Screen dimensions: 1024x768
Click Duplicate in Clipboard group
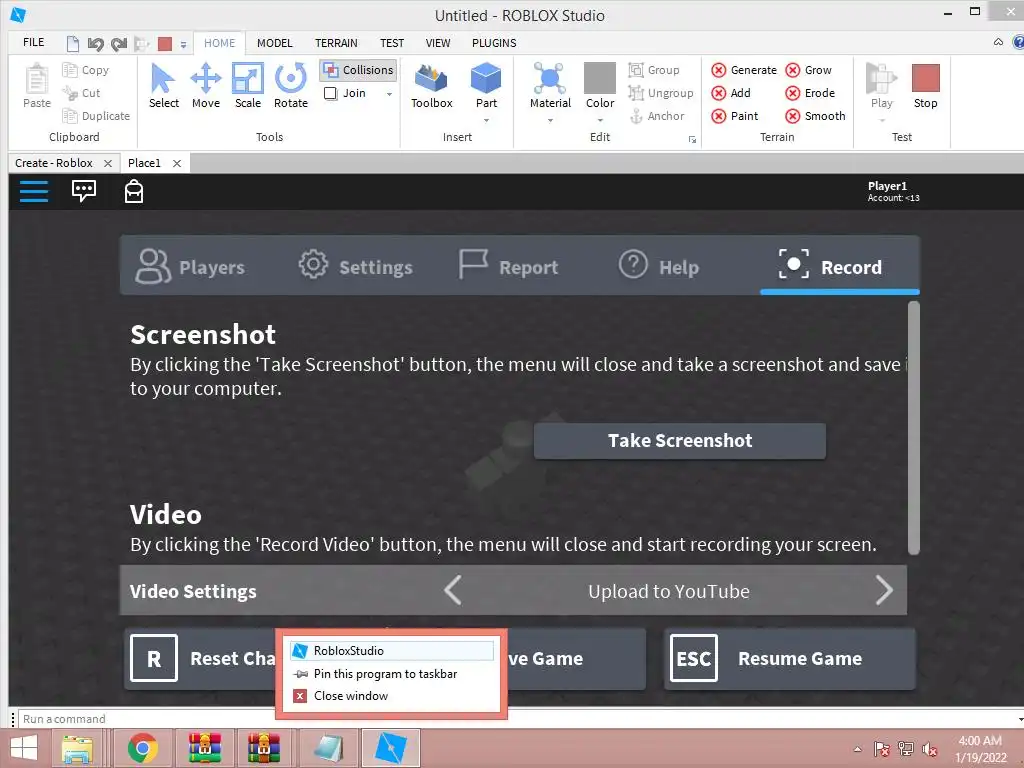pos(96,116)
